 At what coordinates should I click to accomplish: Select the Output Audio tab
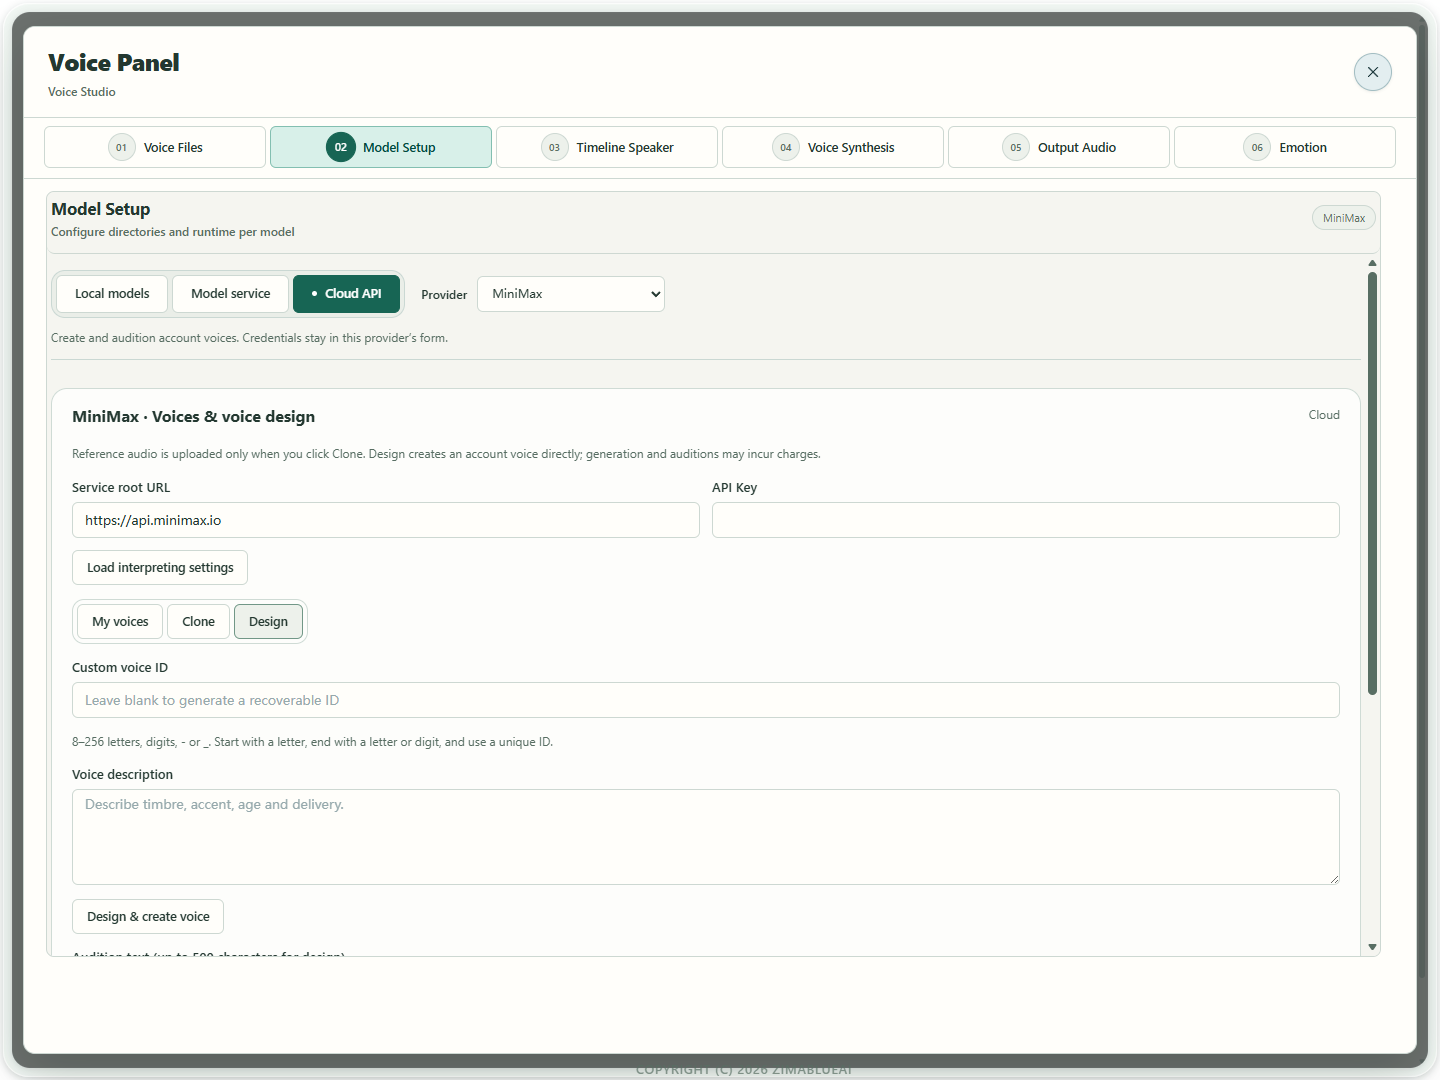pos(1059,147)
